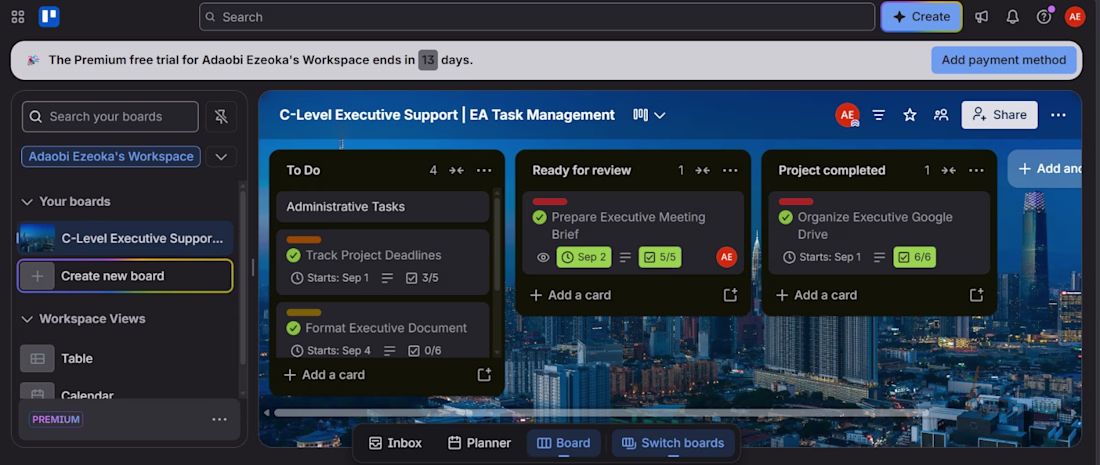Open the Table workspace view
Viewport: 1100px width, 465px height.
tap(126, 358)
